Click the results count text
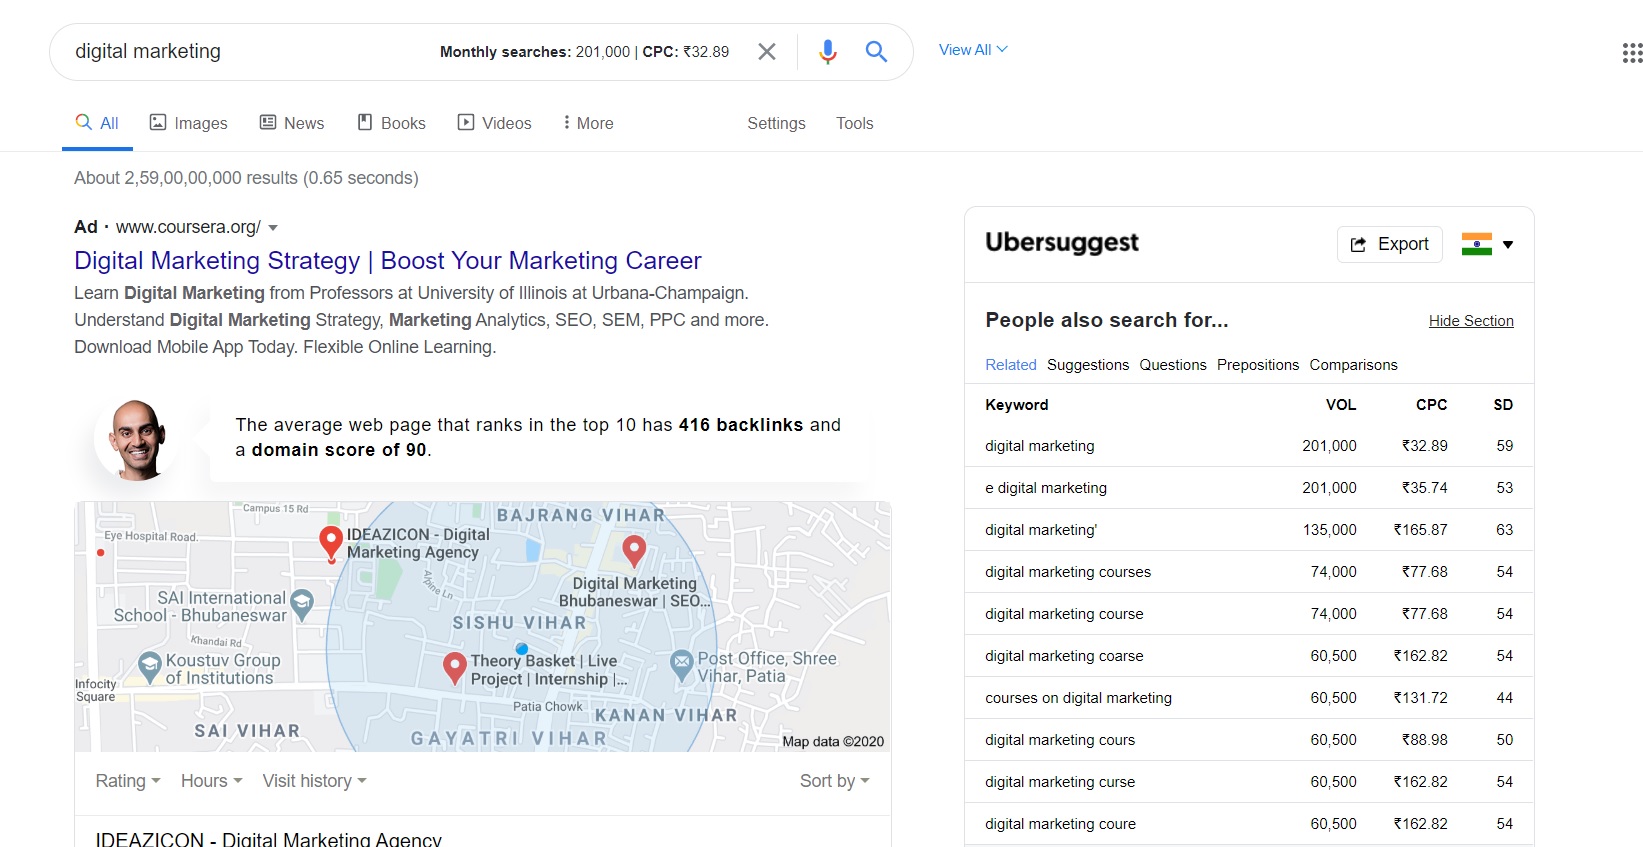Image resolution: width=1643 pixels, height=847 pixels. click(246, 178)
